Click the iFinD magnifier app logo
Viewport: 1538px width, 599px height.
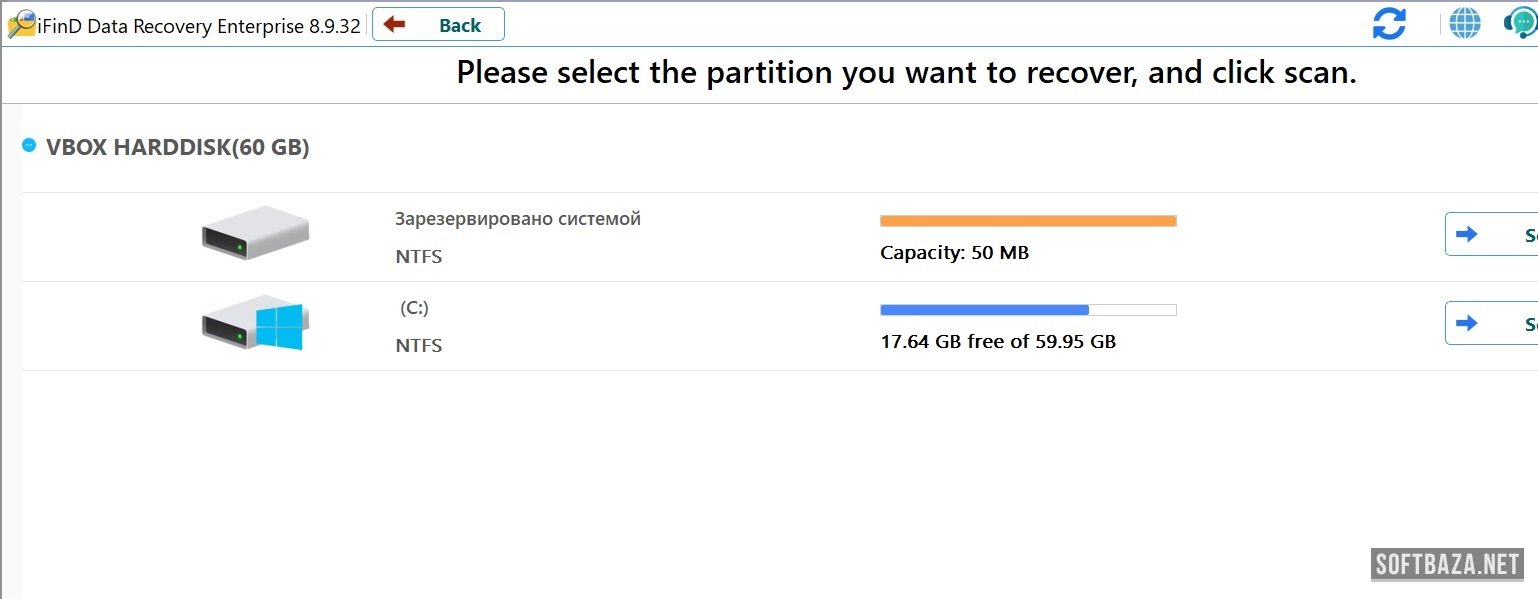[21, 24]
